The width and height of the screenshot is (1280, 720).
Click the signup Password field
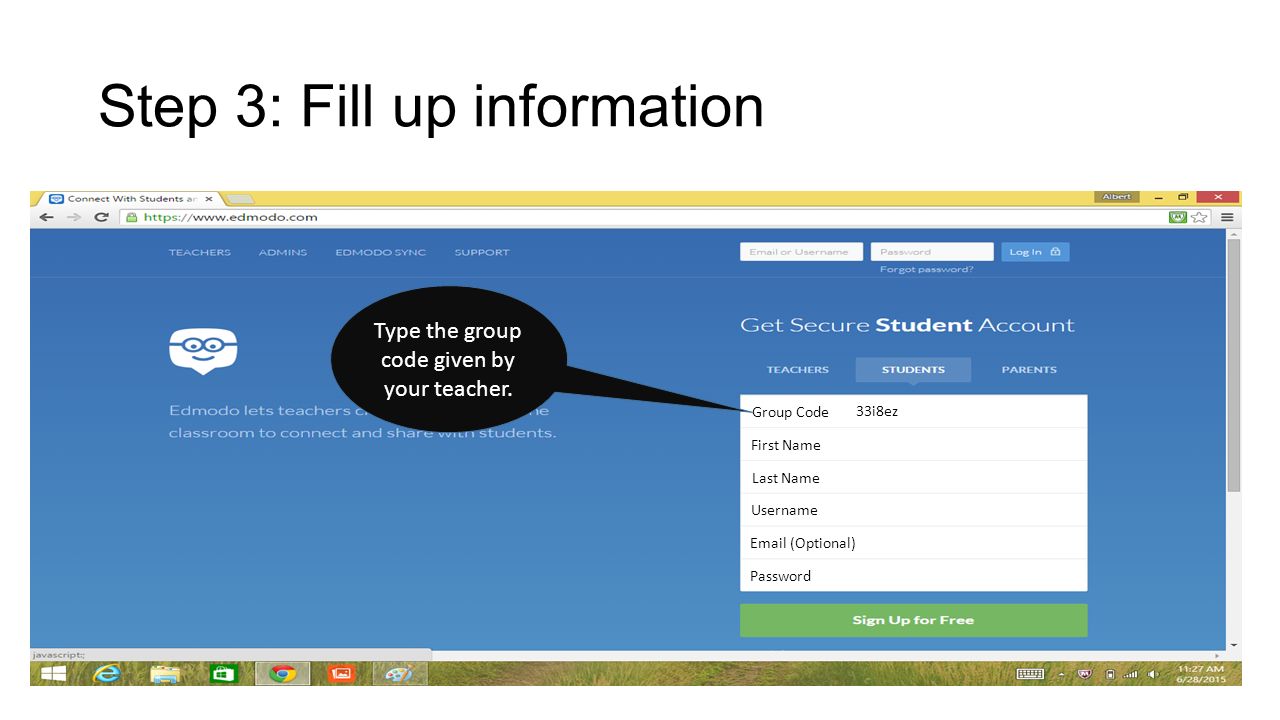click(x=913, y=576)
